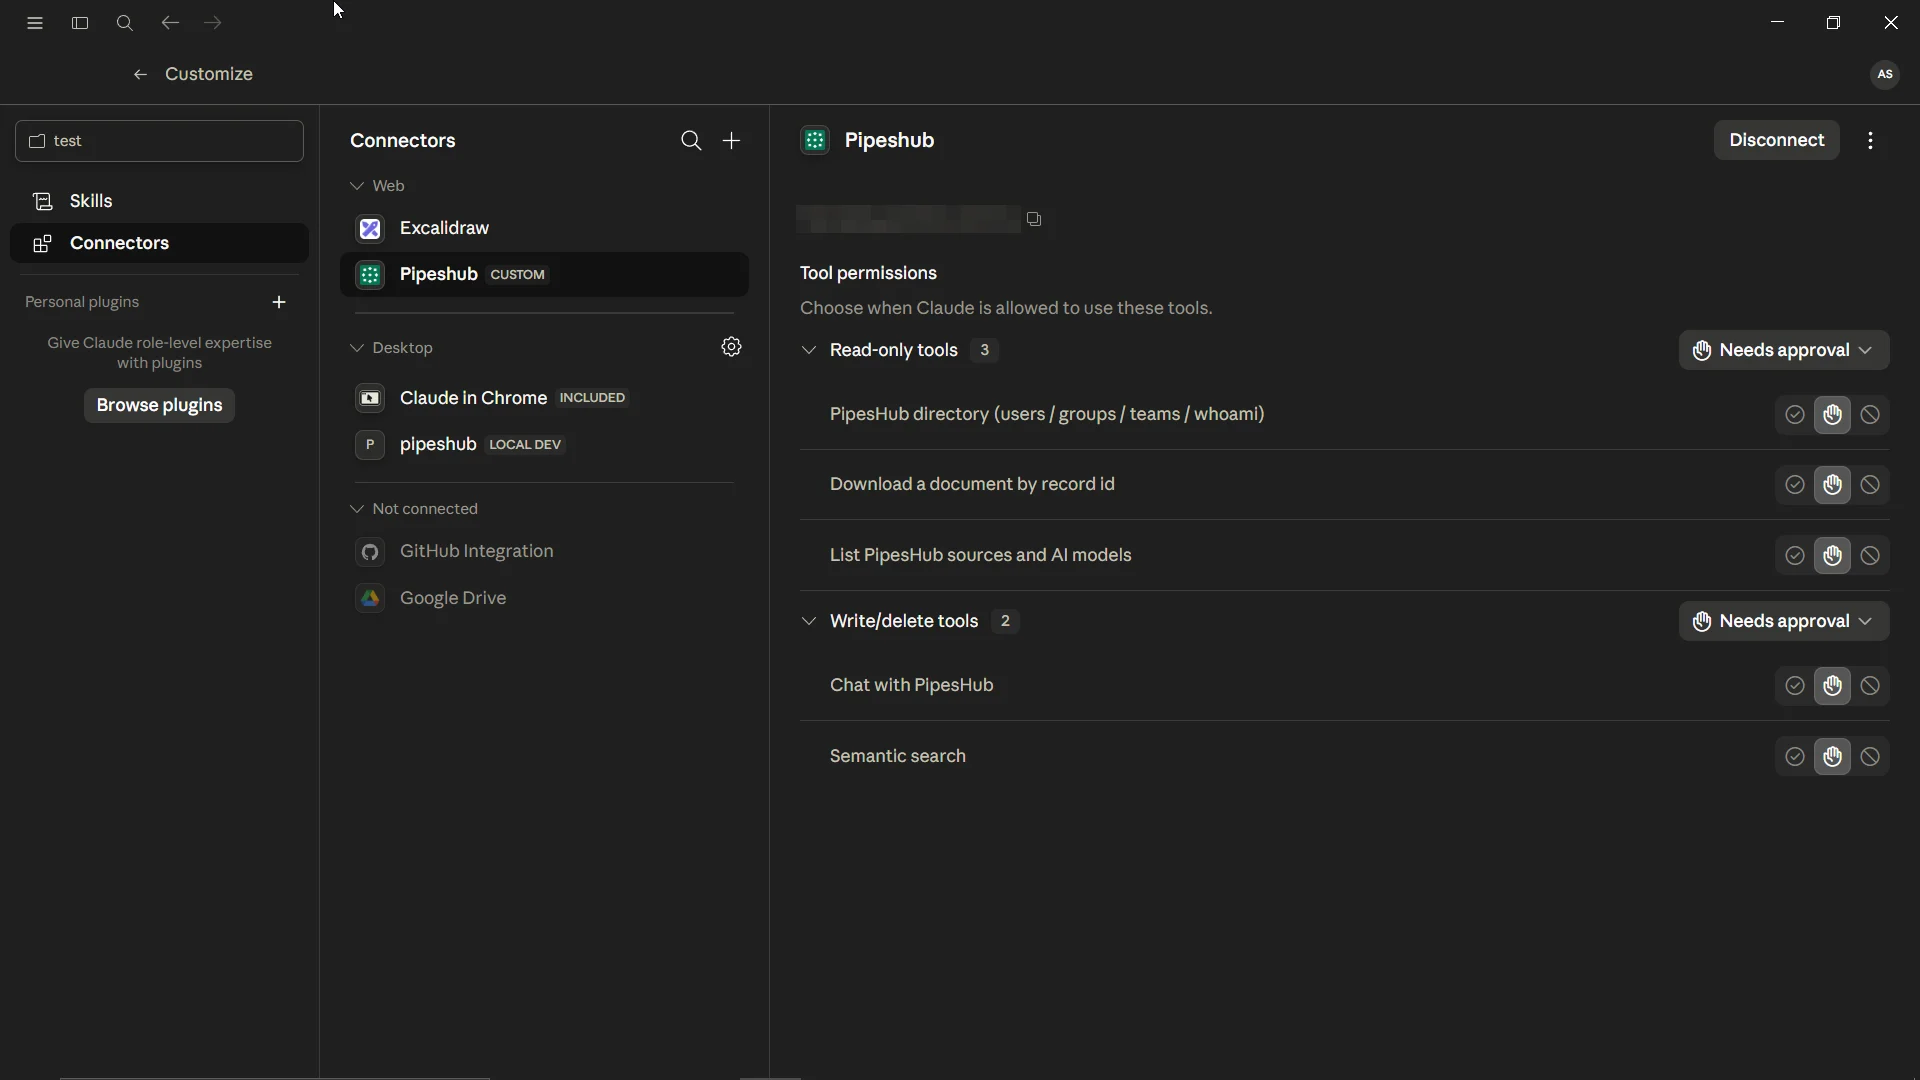Click the Disconnect button

pos(1776,141)
